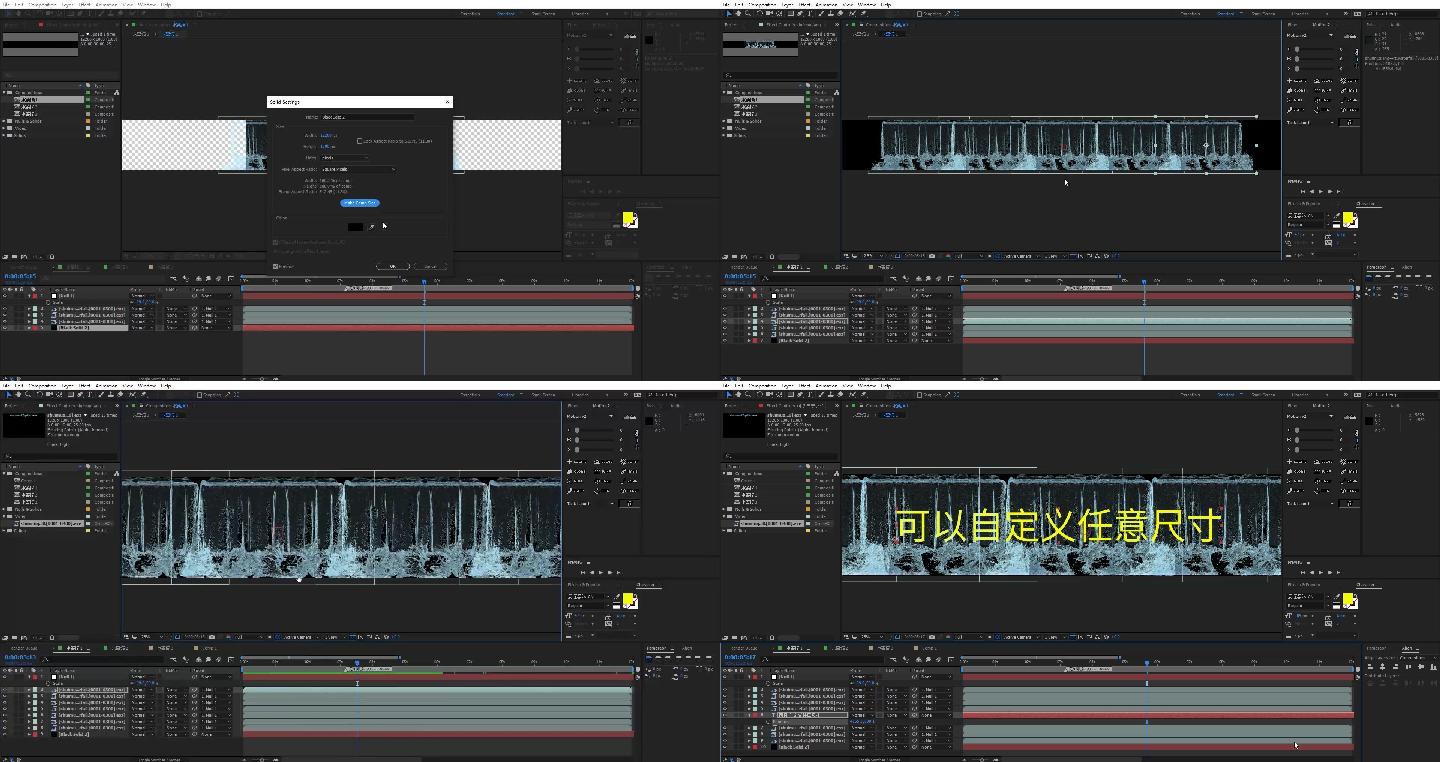Image resolution: width=1440 pixels, height=762 pixels.
Task: Click Align Vertical Center icon in yellow-caption window
Action: 1421,667
